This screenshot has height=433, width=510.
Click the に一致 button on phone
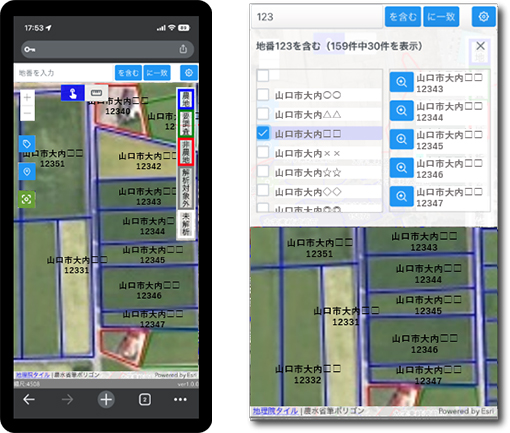157,73
